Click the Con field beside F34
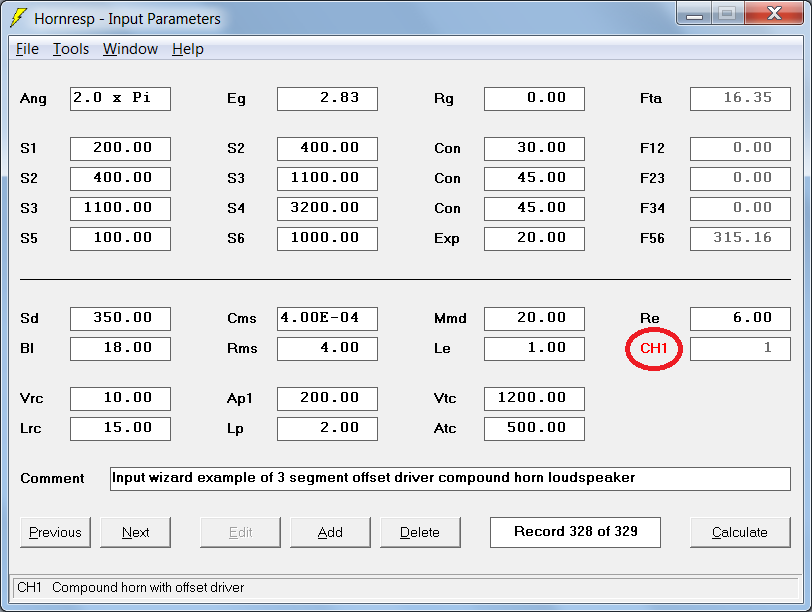 [534, 209]
